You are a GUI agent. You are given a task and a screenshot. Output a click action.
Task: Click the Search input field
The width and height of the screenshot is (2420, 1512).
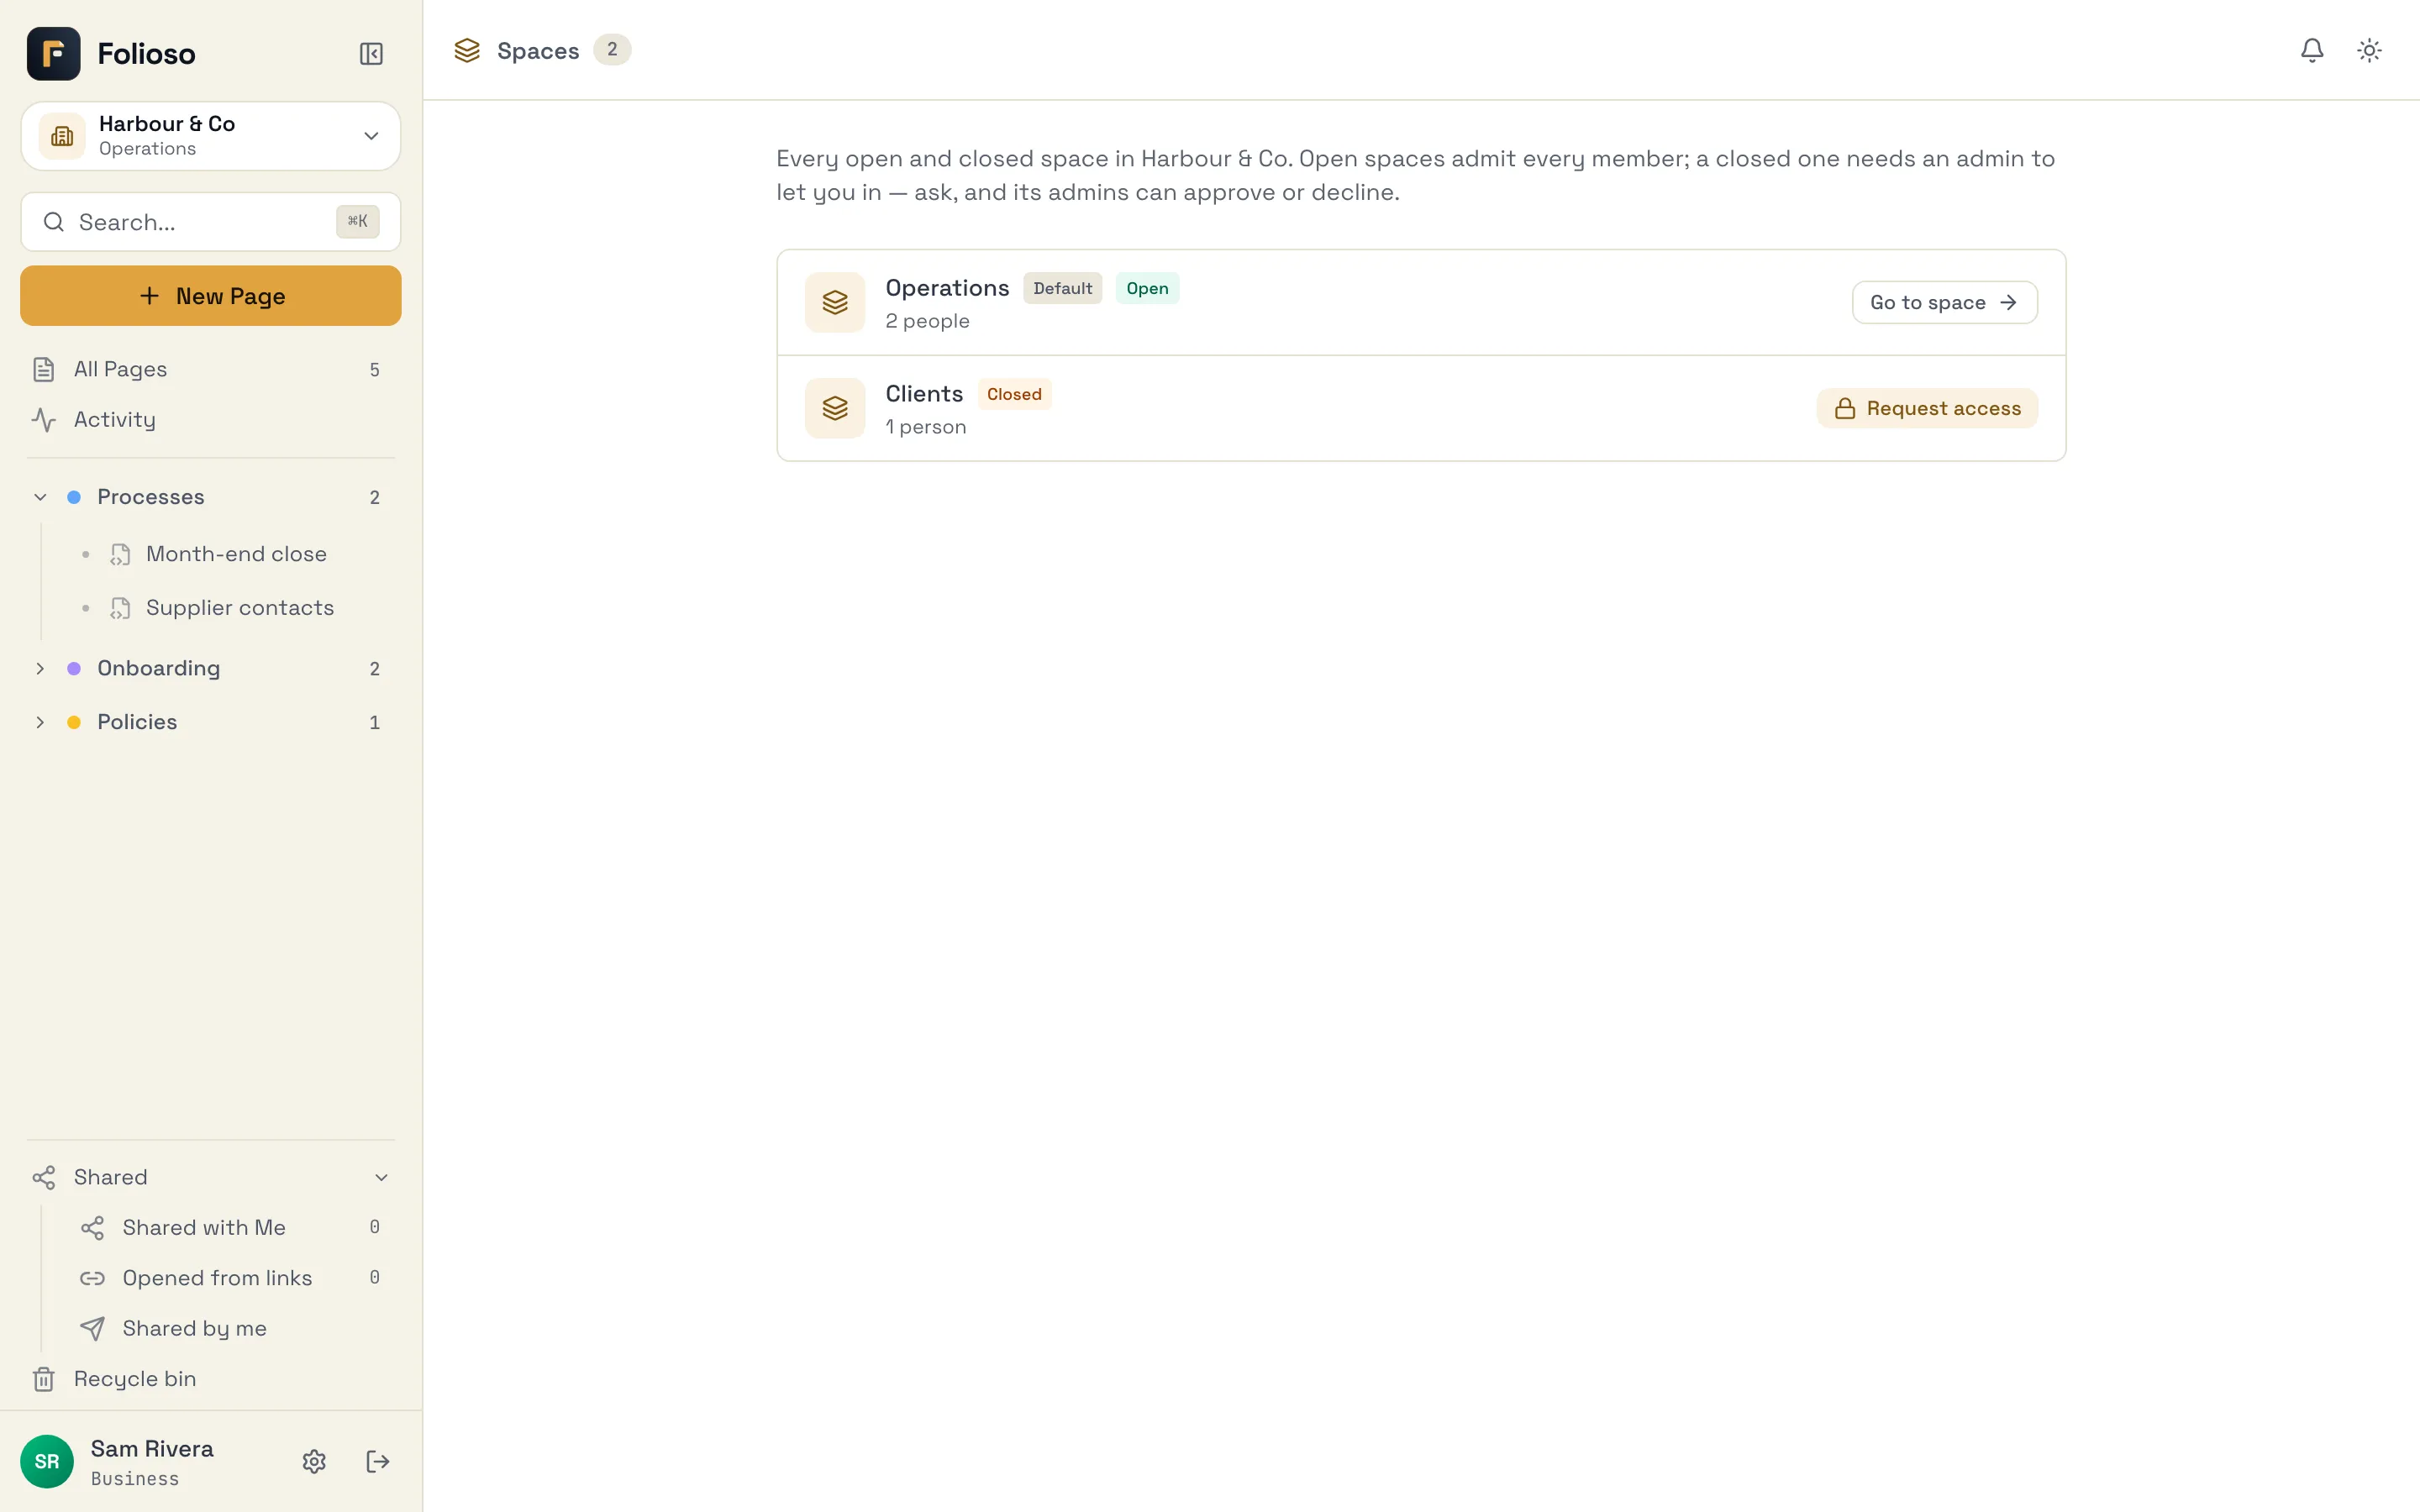[x=210, y=222]
